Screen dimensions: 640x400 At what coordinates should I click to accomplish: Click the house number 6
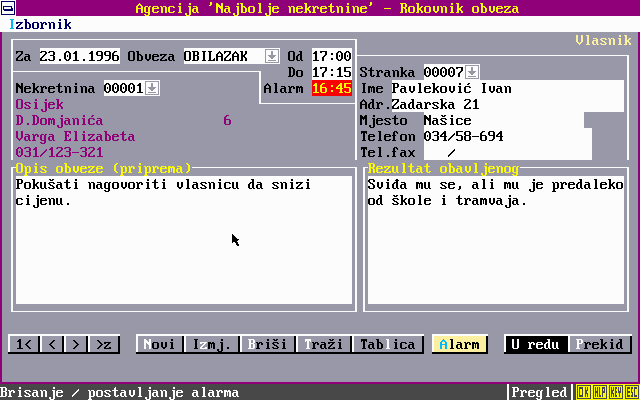point(227,120)
